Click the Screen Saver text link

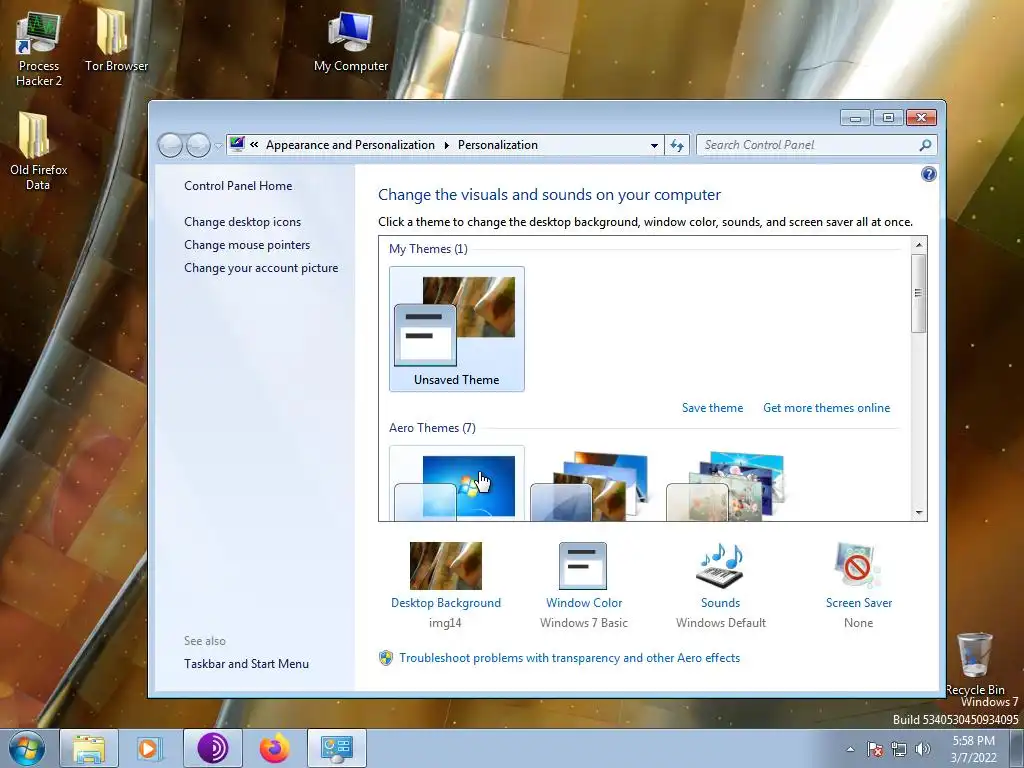pos(859,603)
